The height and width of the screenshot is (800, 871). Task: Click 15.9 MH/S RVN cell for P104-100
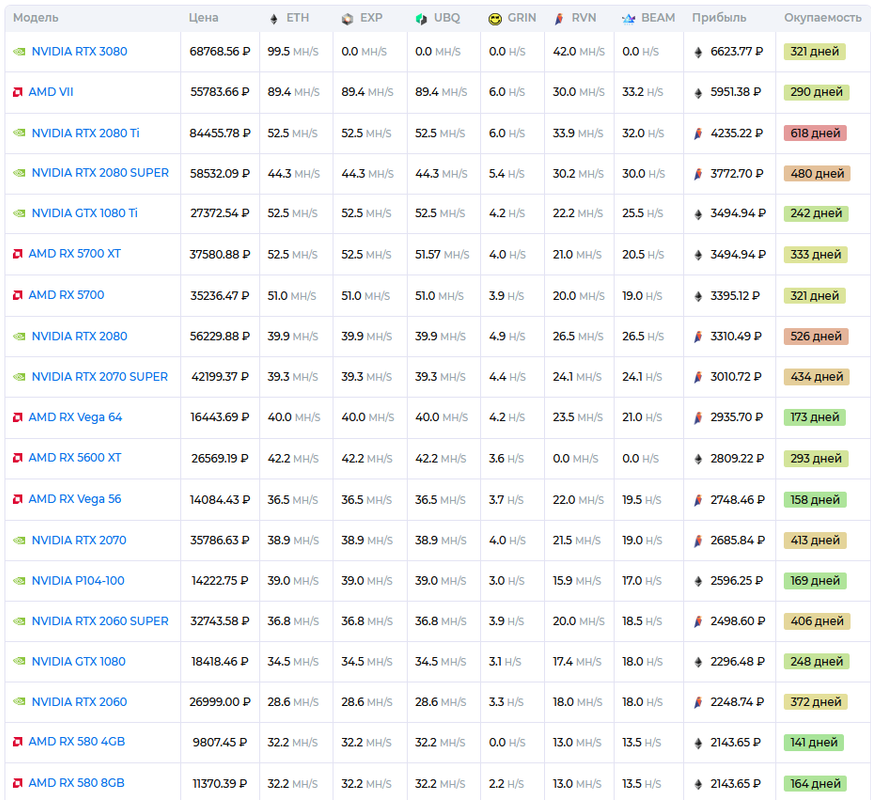pos(577,581)
